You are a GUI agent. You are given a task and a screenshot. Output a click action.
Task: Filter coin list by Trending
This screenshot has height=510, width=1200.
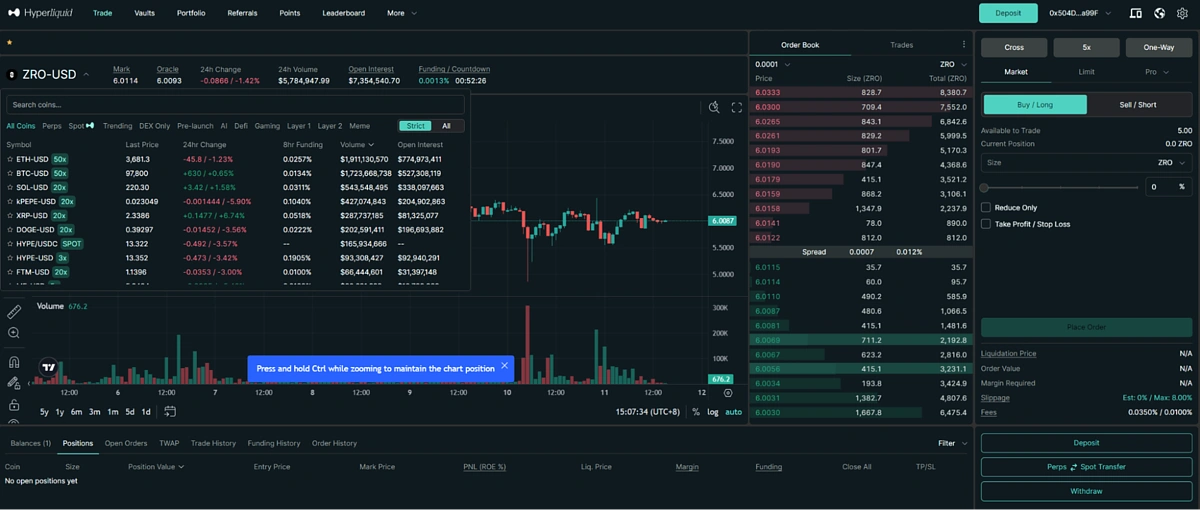pyautogui.click(x=117, y=126)
